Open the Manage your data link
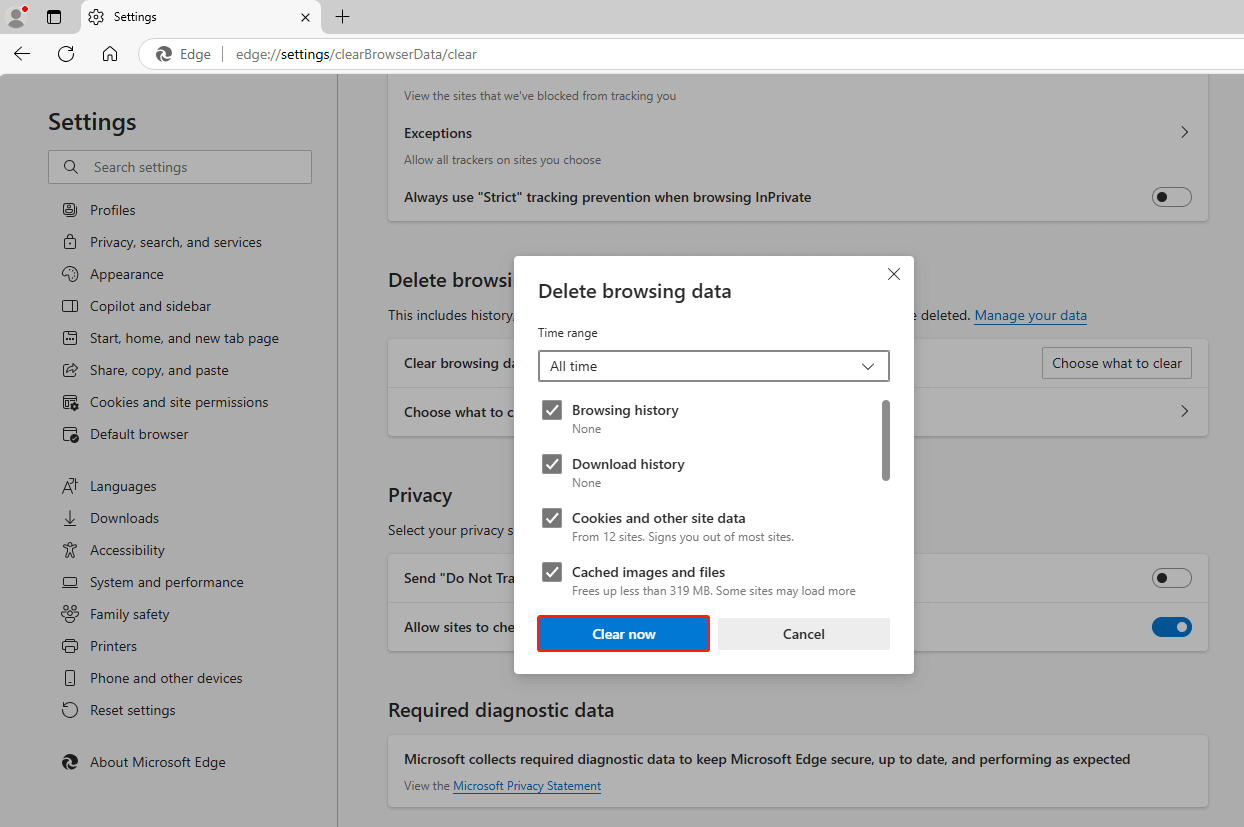 [x=1030, y=315]
